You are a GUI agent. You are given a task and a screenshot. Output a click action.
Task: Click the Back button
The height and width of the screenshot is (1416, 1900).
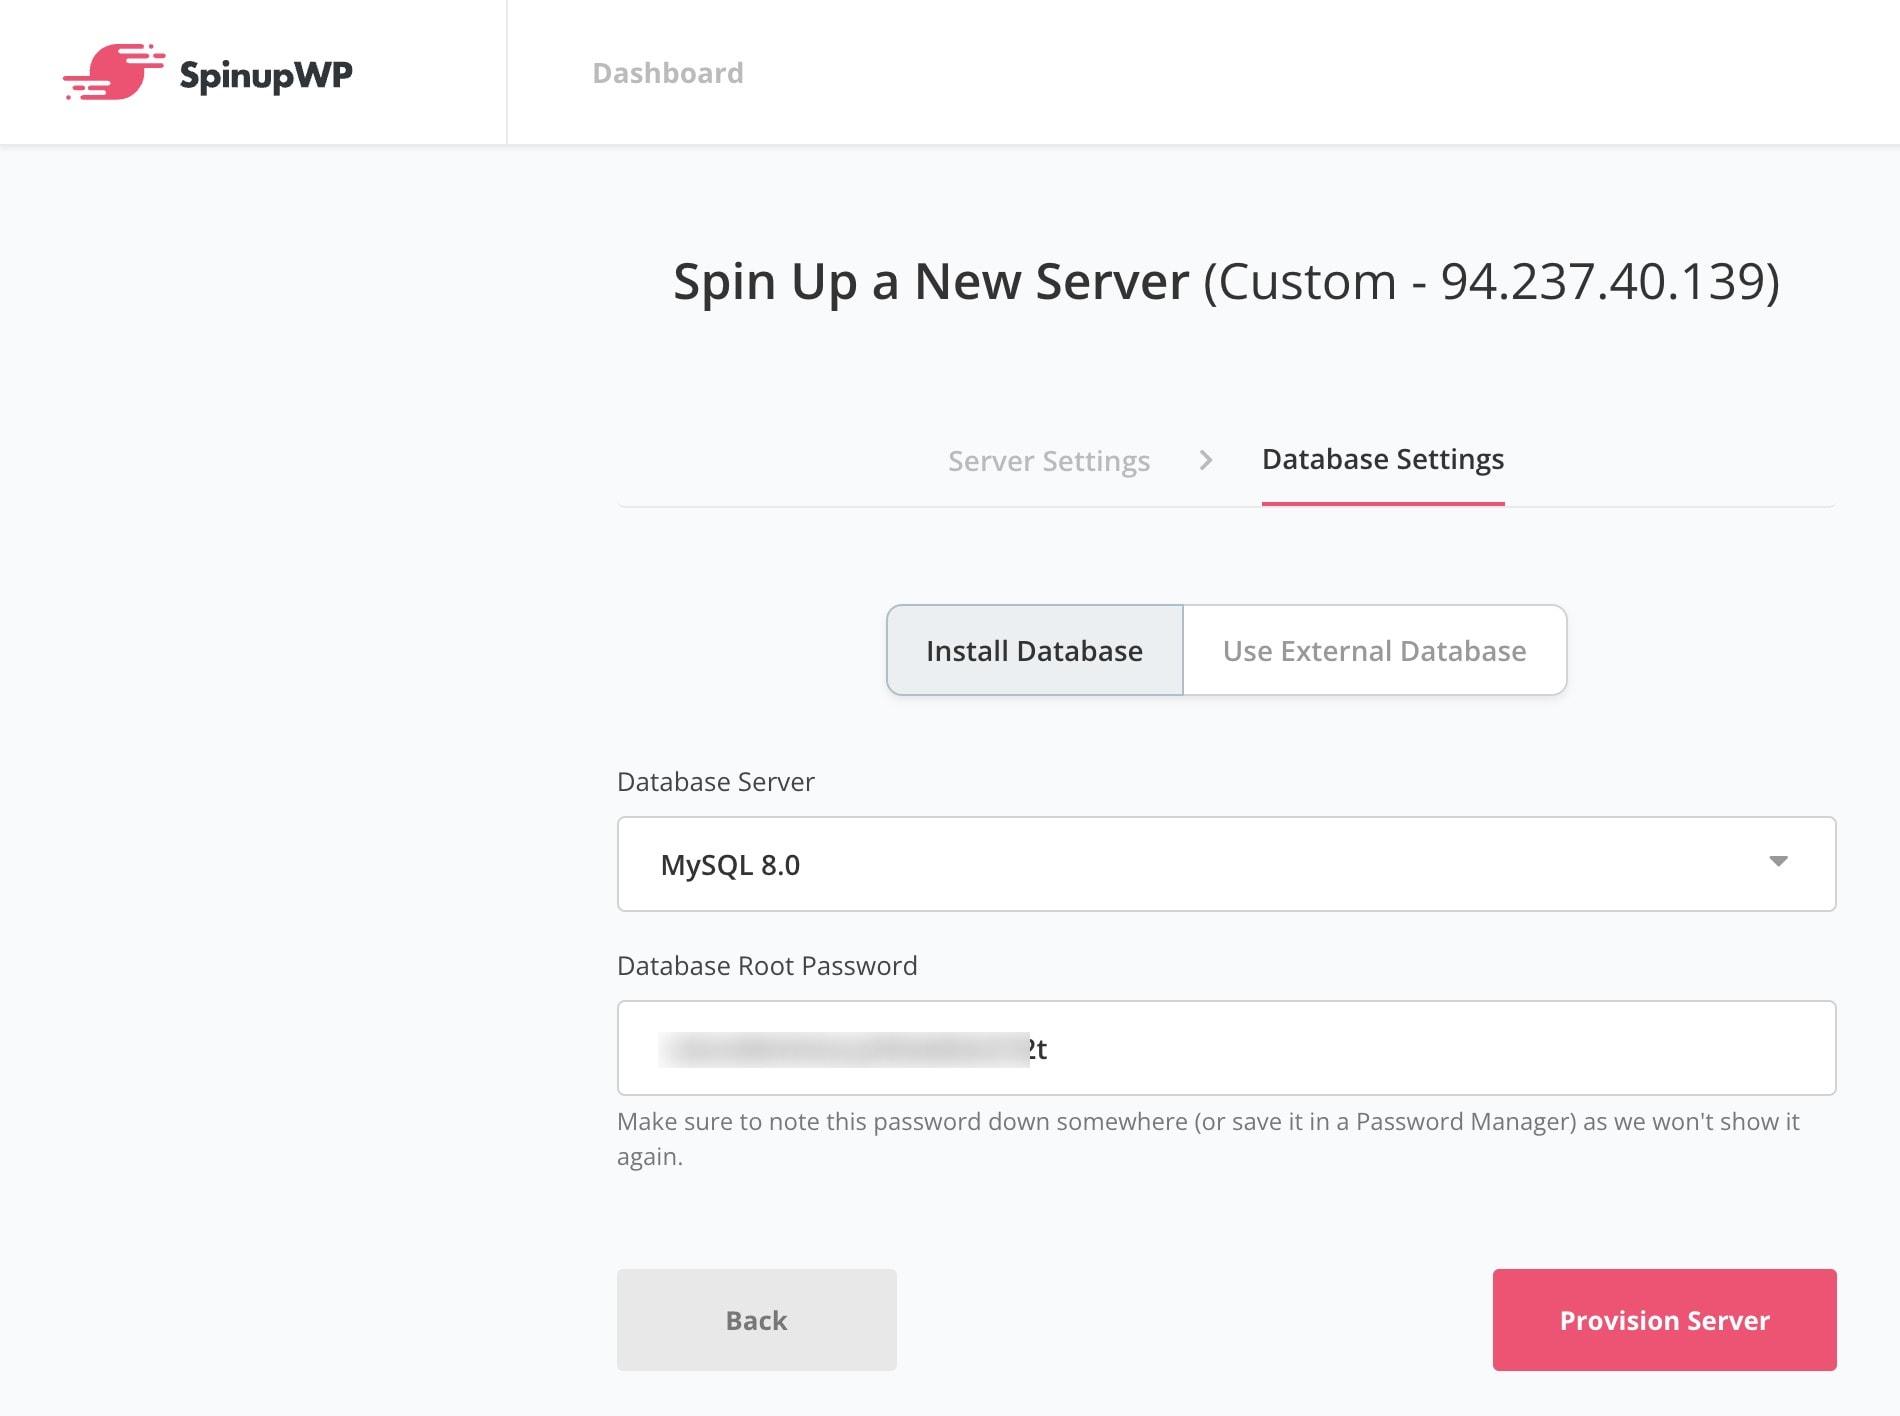(757, 1320)
